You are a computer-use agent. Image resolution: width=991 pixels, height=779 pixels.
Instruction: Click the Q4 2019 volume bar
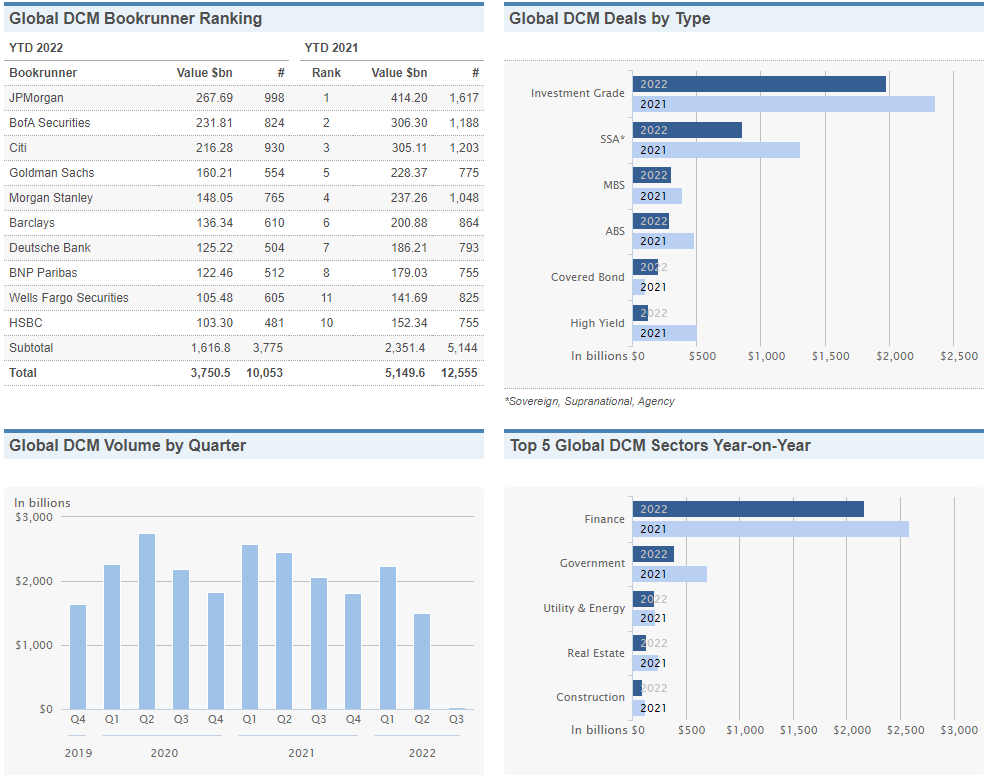coord(78,657)
